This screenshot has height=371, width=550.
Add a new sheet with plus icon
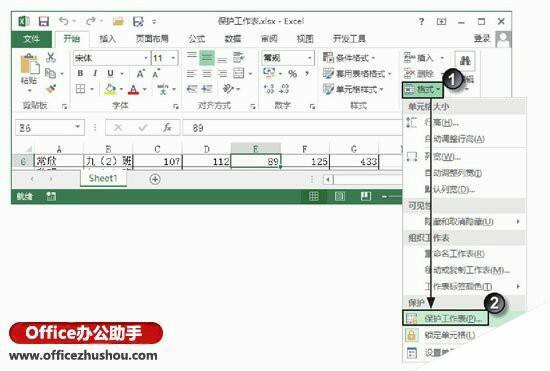click(155, 179)
